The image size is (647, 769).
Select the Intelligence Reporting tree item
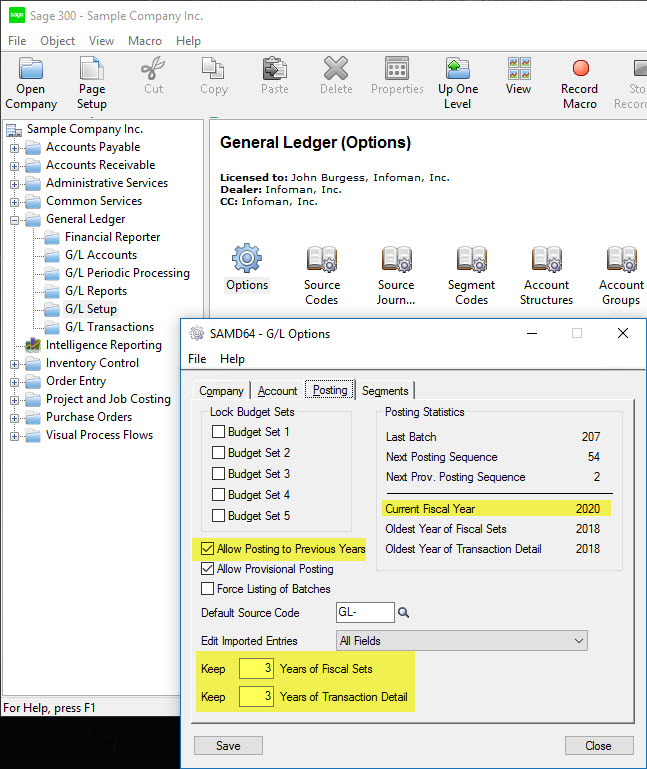tap(104, 345)
